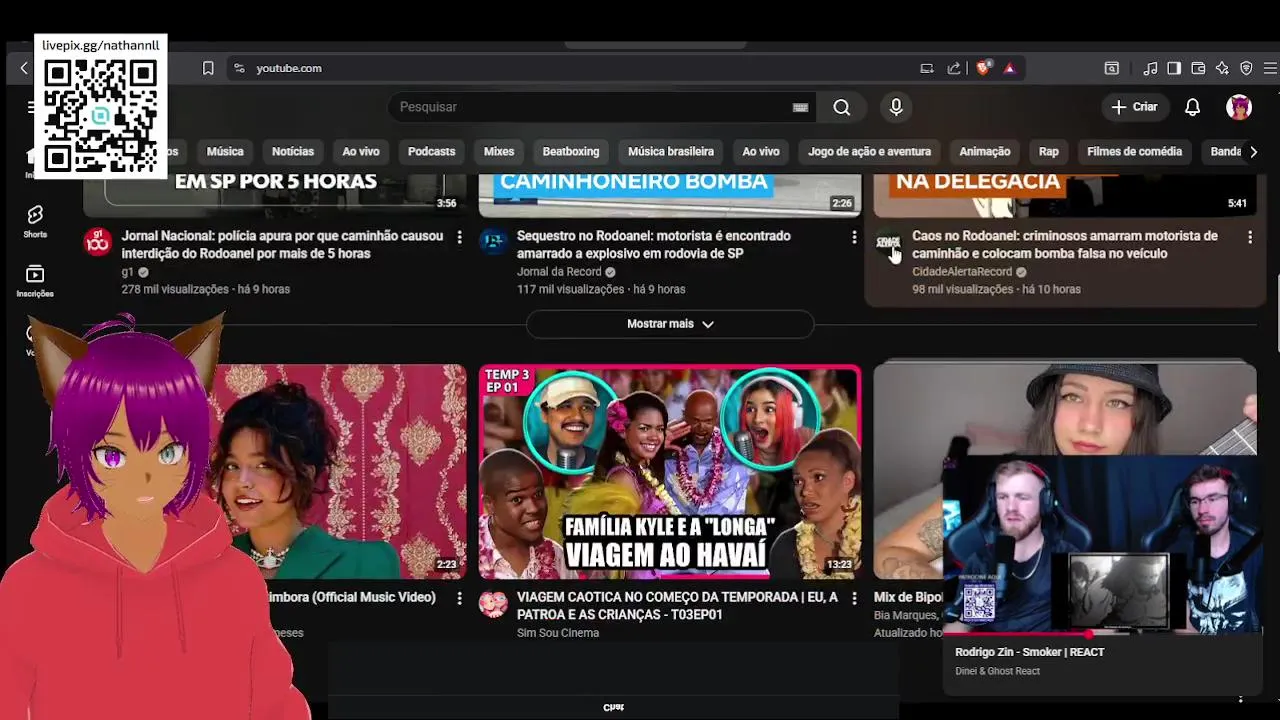The image size is (1280, 720).
Task: Select the Notícias chip
Action: coord(293,152)
